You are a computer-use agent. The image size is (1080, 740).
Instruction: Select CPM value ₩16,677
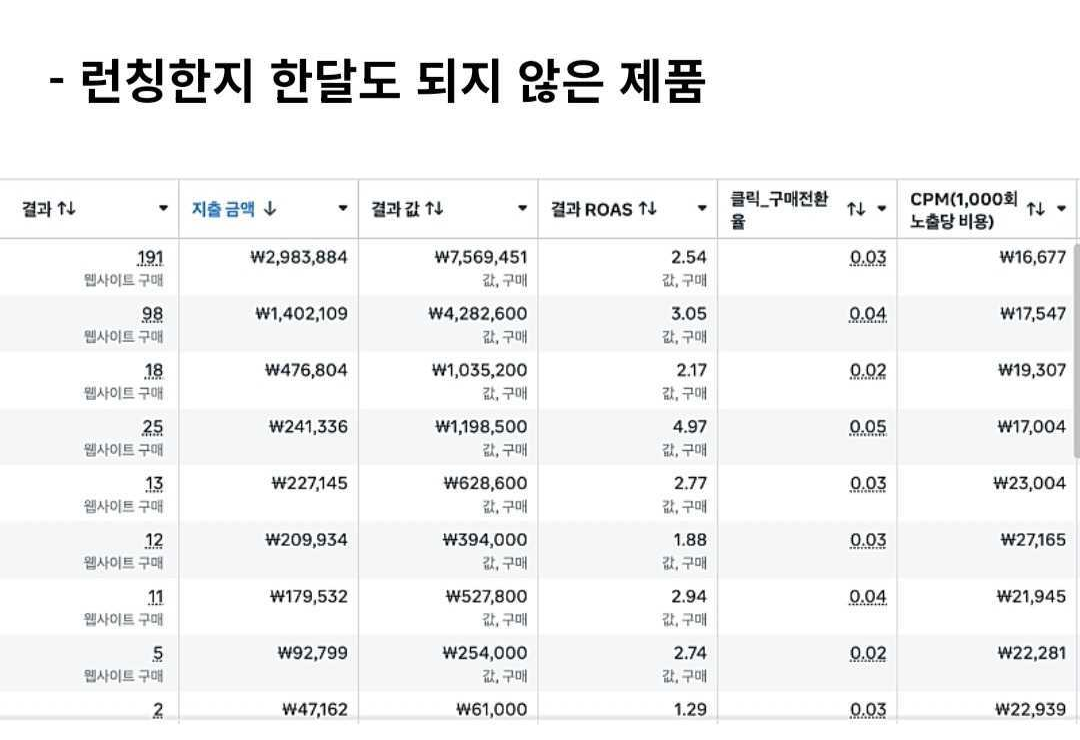pyautogui.click(x=1032, y=258)
